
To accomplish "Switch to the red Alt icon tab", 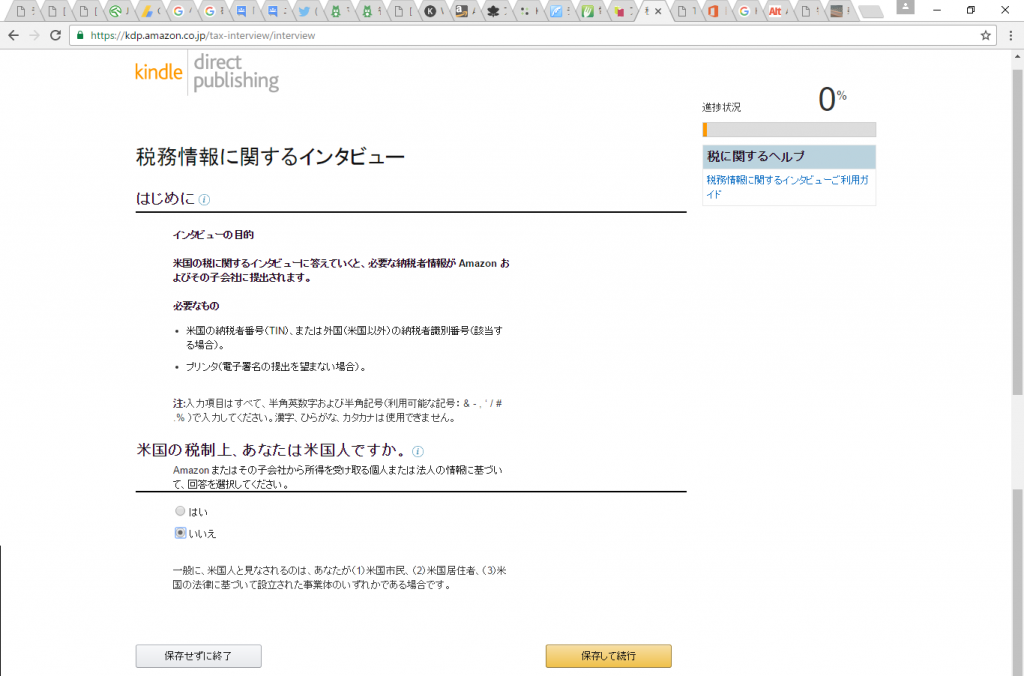I will (775, 11).
